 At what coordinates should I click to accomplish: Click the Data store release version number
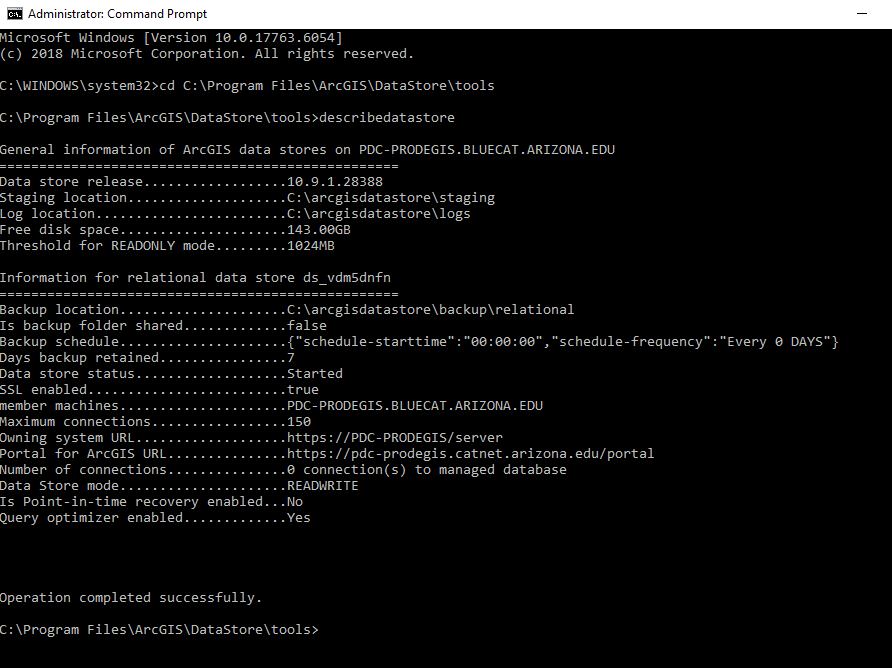click(x=334, y=182)
